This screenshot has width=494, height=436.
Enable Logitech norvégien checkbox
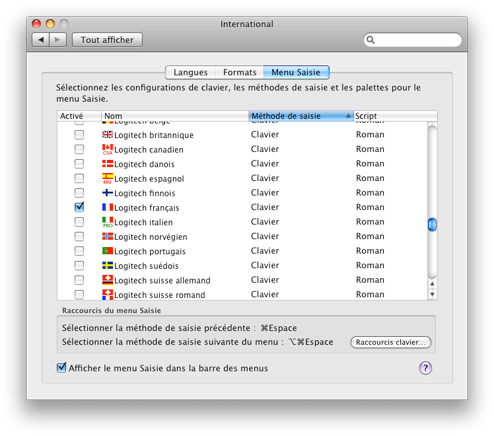[79, 236]
